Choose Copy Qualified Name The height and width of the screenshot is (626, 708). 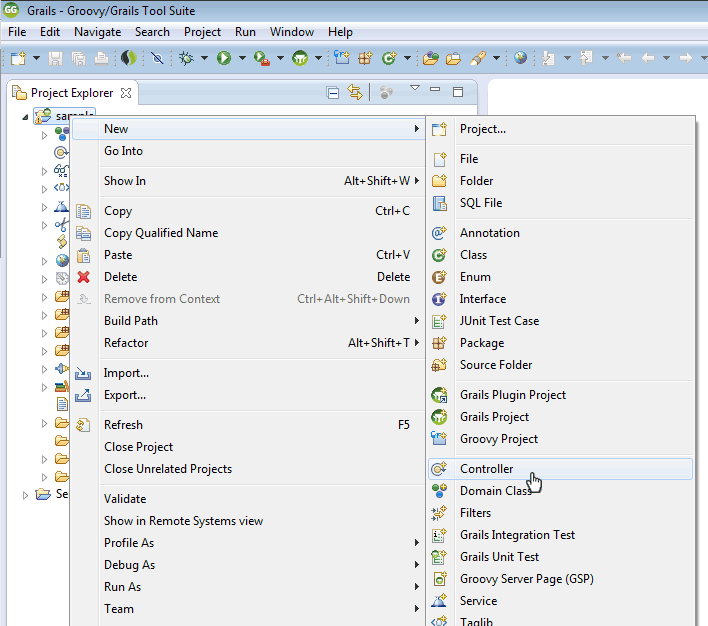pyautogui.click(x=248, y=233)
